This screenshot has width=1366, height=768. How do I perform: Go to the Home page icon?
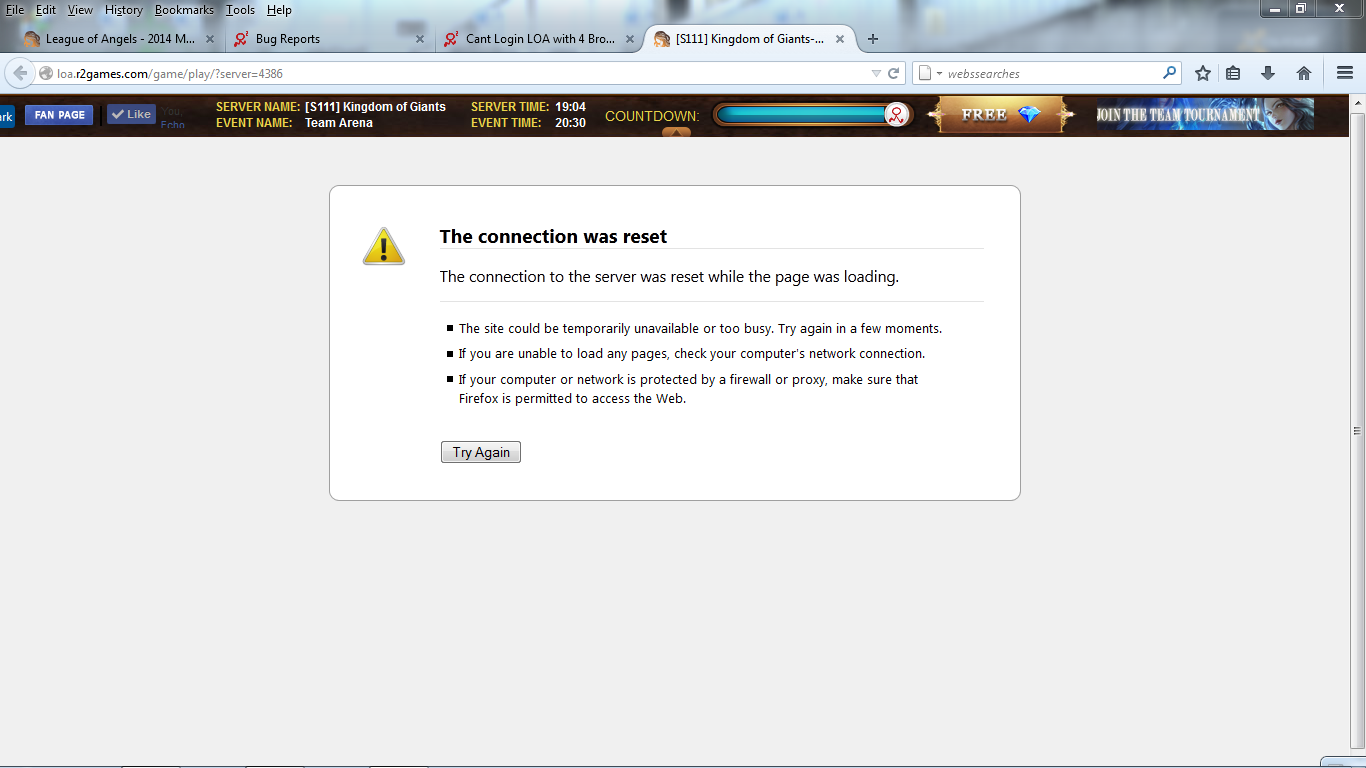coord(1304,73)
